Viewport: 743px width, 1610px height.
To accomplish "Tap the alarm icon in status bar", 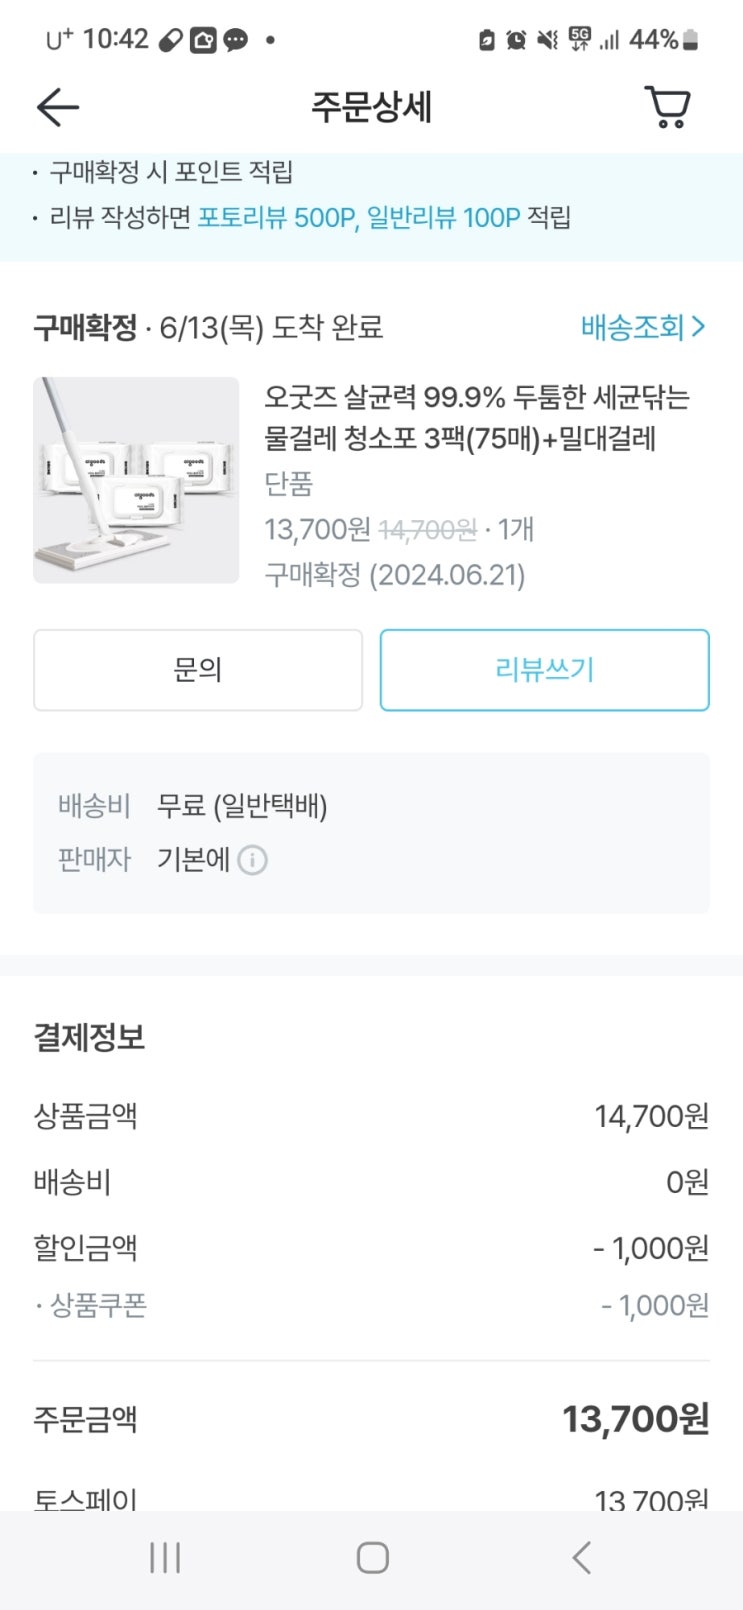I will click(516, 40).
